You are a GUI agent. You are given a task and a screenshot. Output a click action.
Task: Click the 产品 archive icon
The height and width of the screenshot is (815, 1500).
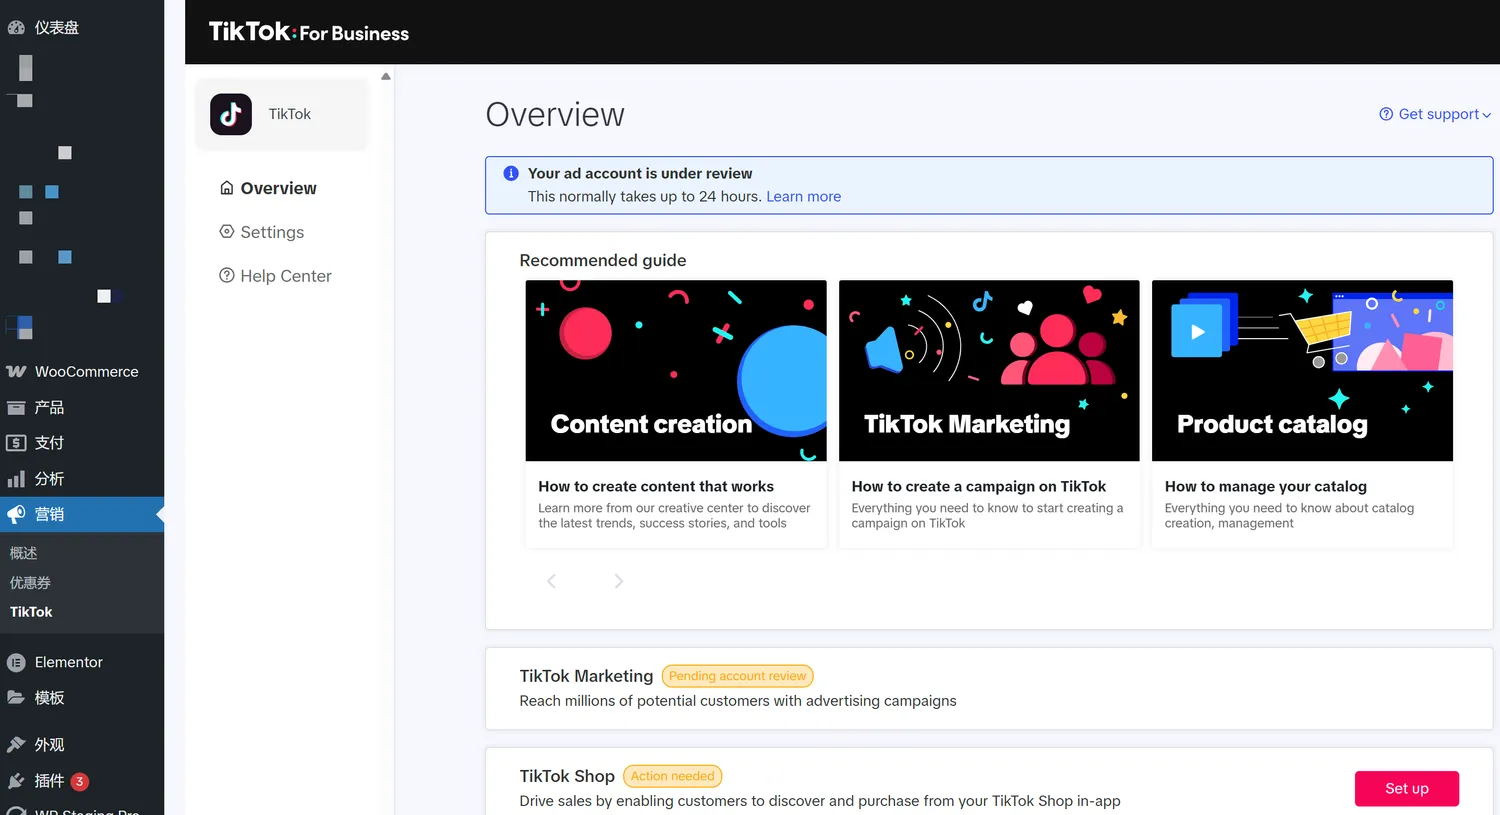pos(16,407)
